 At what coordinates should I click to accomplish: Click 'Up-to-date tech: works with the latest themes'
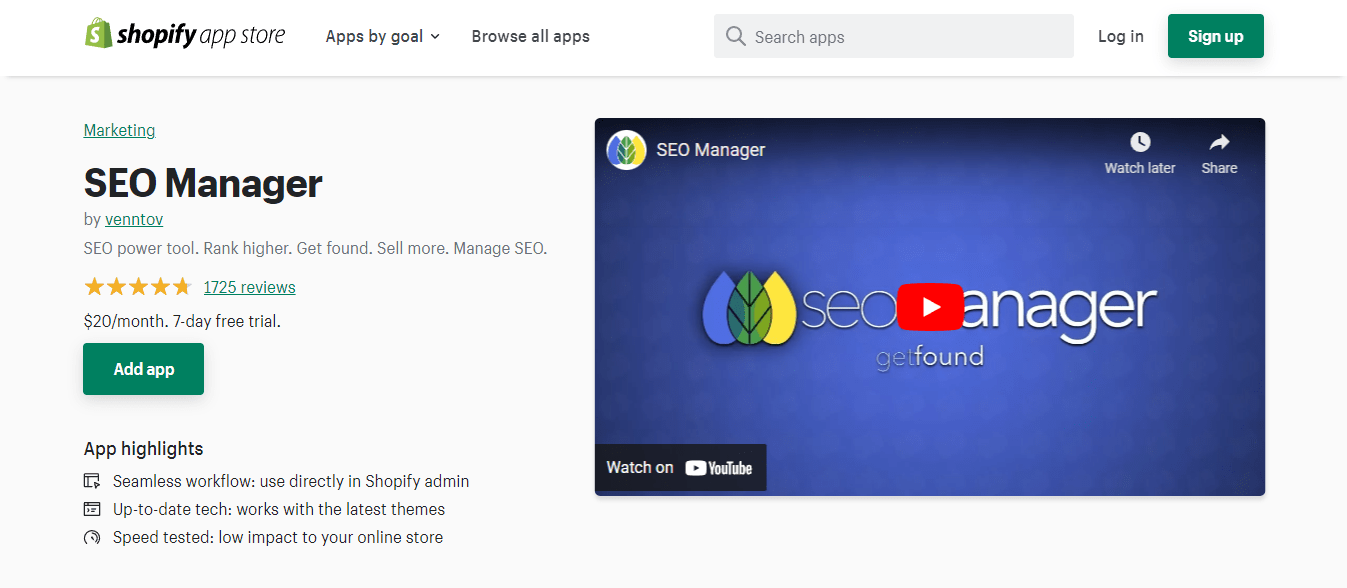(279, 509)
